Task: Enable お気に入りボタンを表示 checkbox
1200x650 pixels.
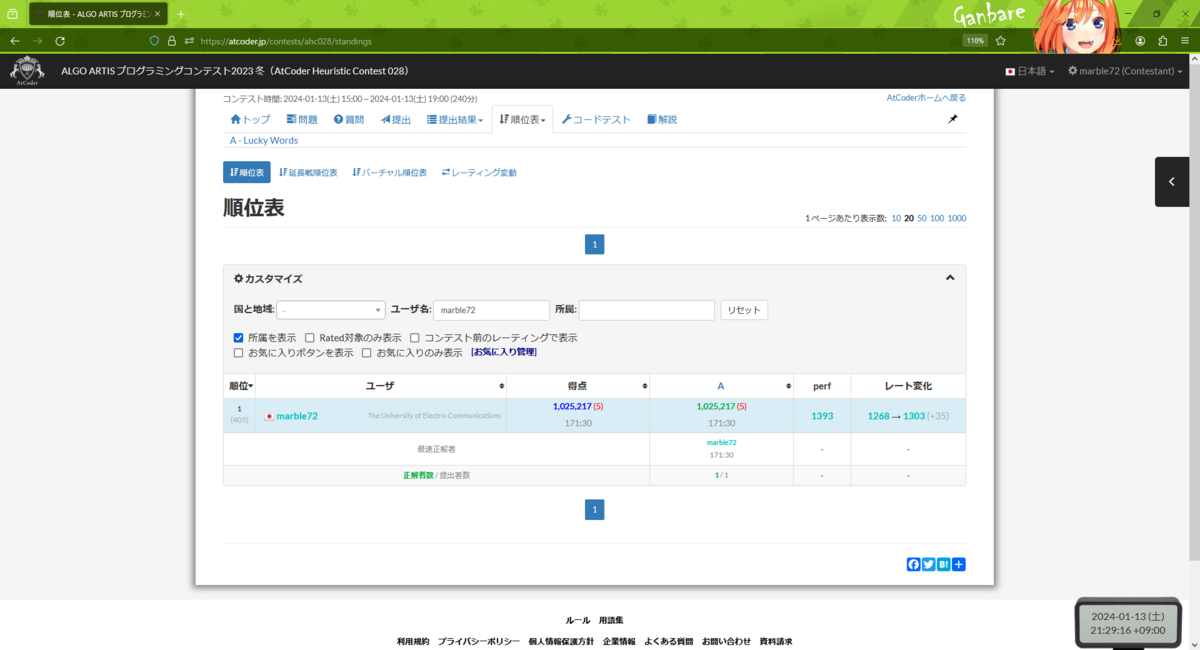Action: click(x=238, y=353)
